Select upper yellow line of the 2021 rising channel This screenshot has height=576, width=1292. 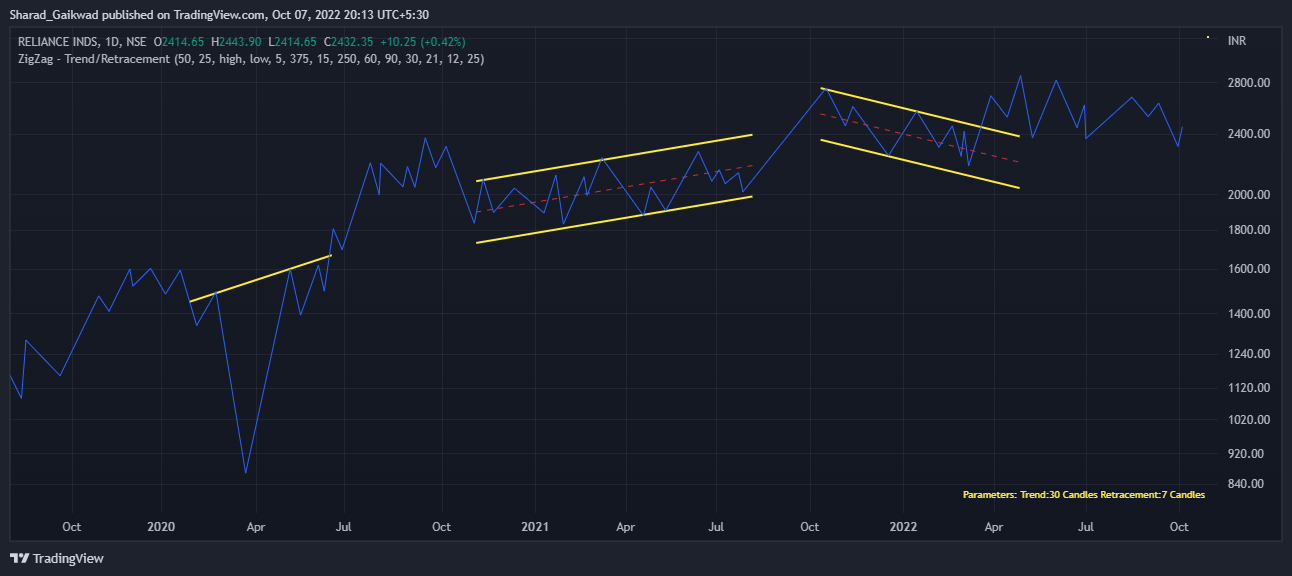614,157
